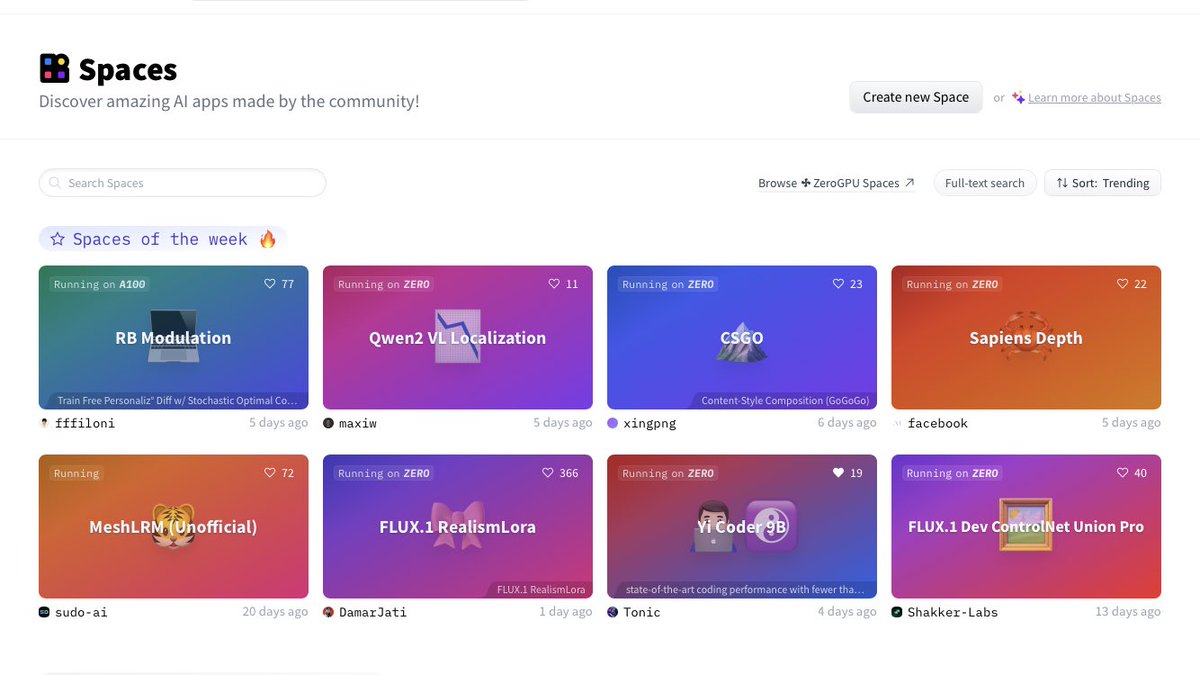Viewport: 1200px width, 675px height.
Task: Click the 4 days ago timestamp
Action: coord(847,612)
